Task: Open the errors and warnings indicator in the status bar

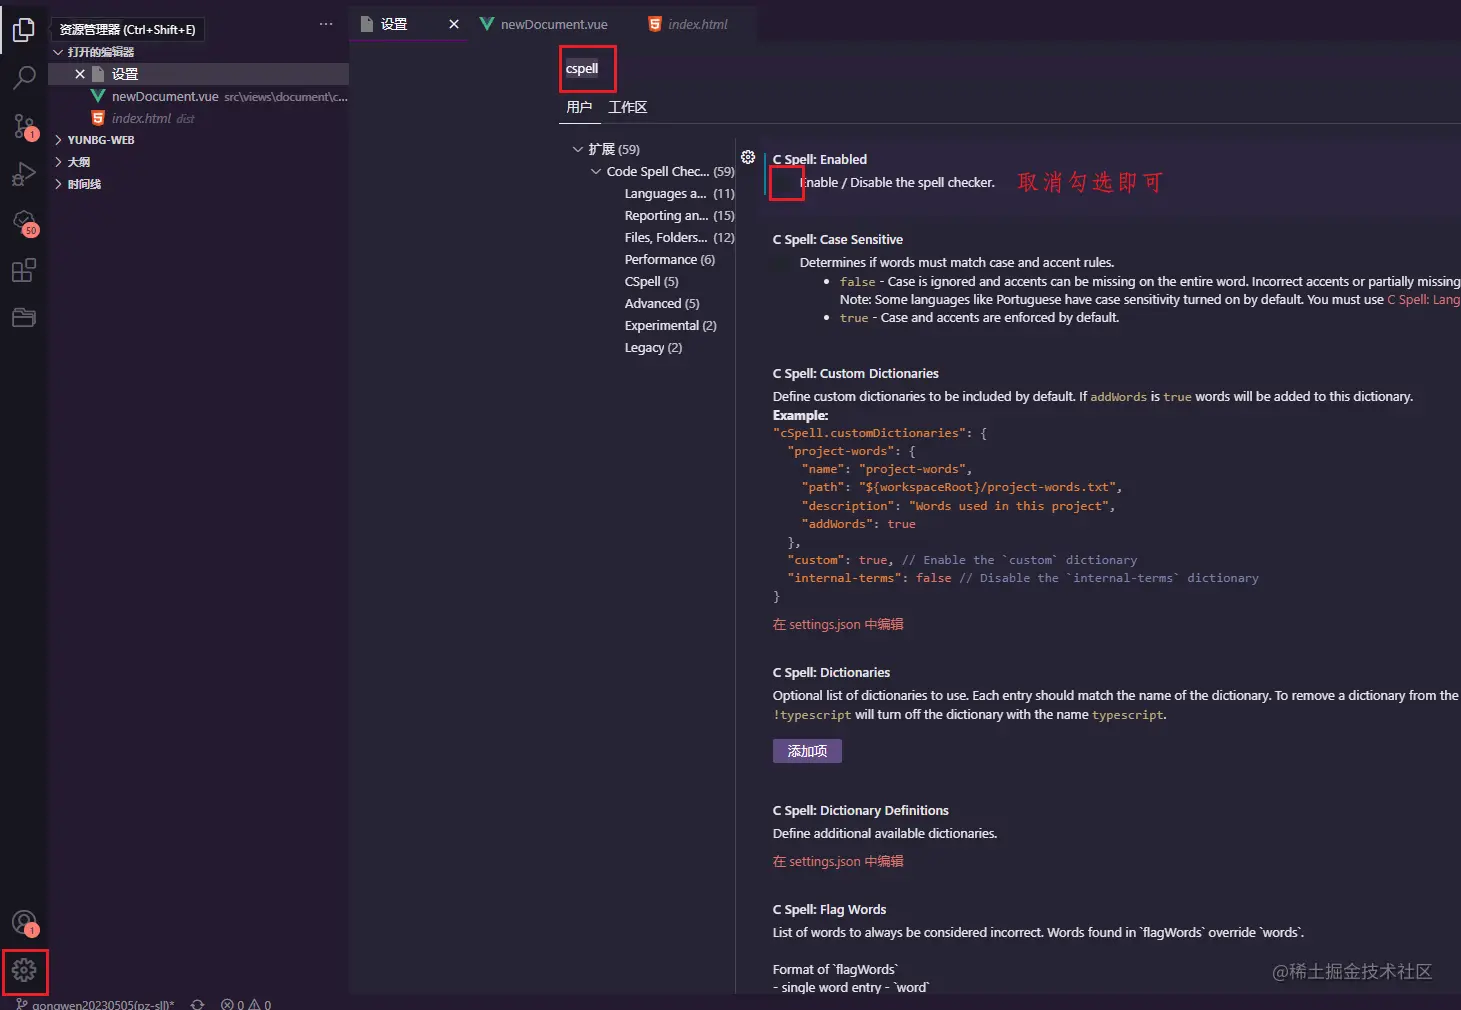Action: (x=246, y=1004)
